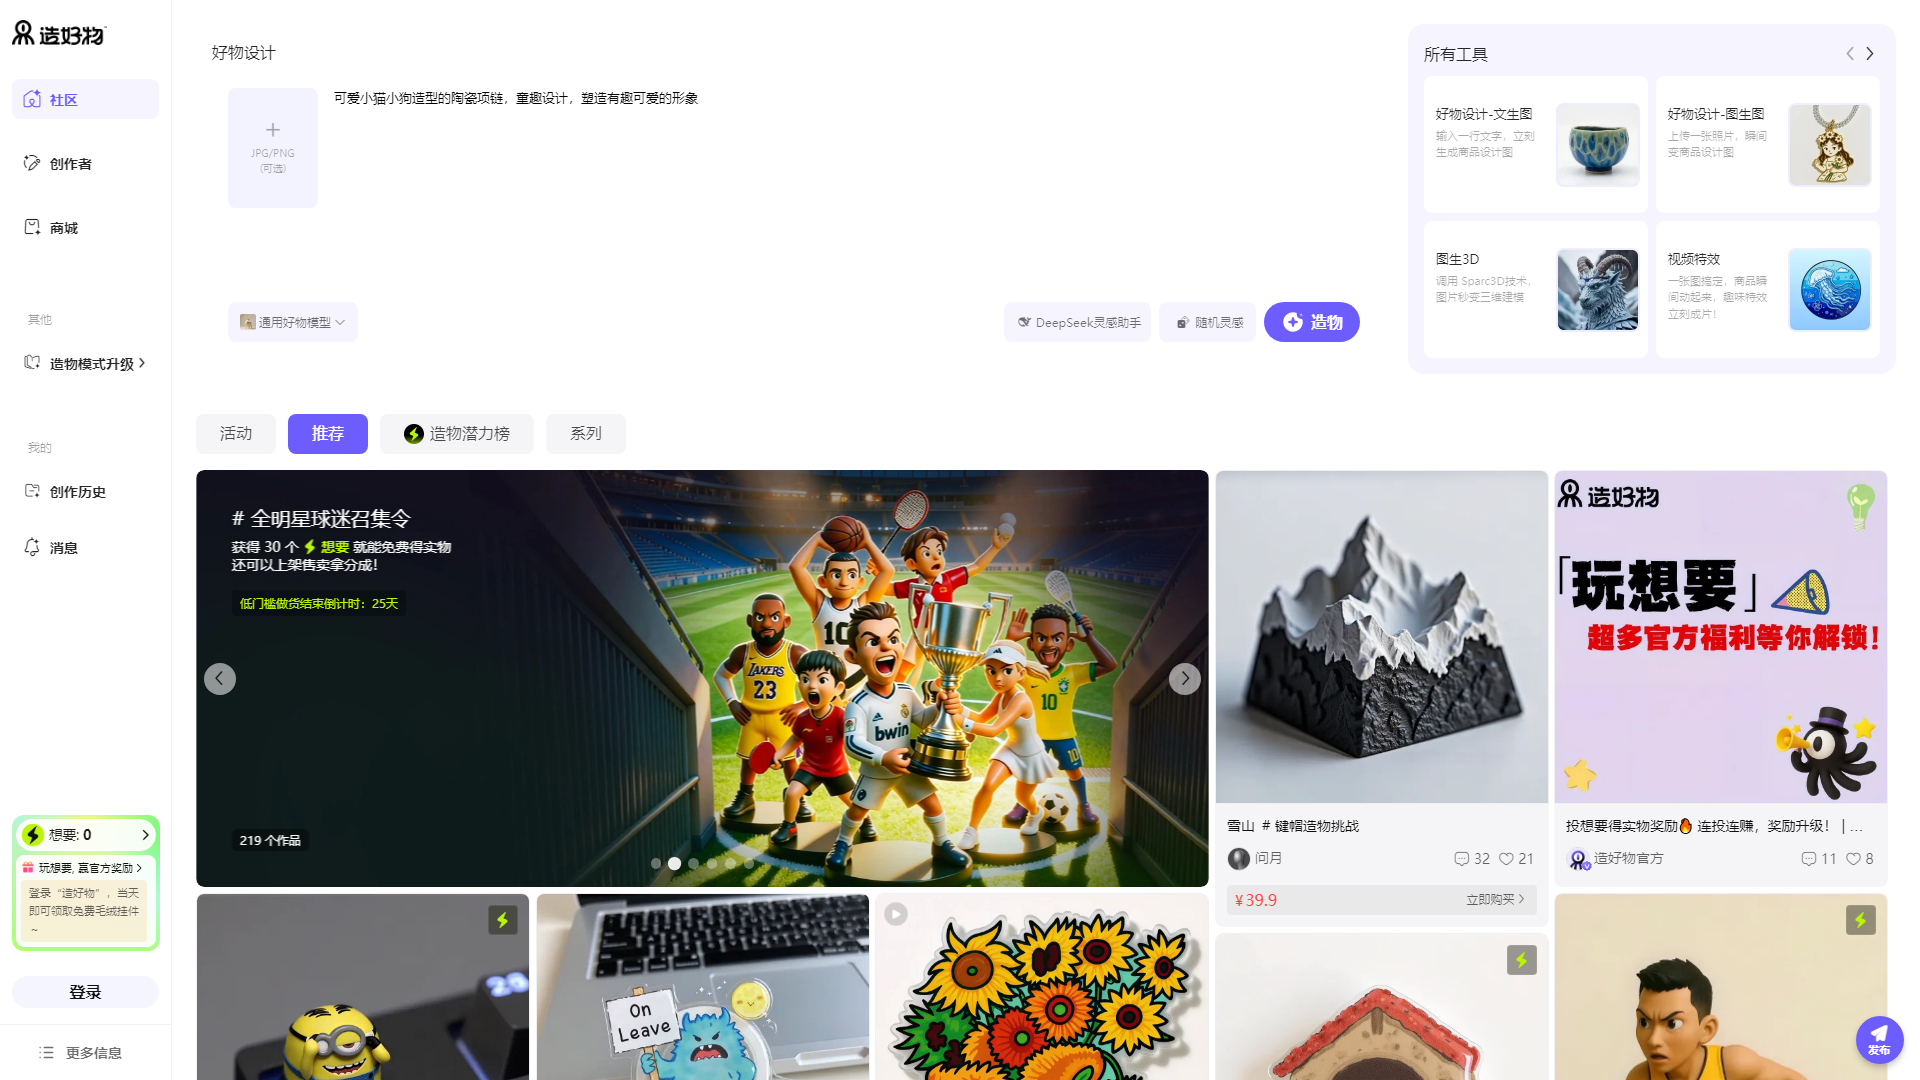Click the JPG/PNG image upload box
Viewport: 1920px width, 1080px height.
coord(273,148)
